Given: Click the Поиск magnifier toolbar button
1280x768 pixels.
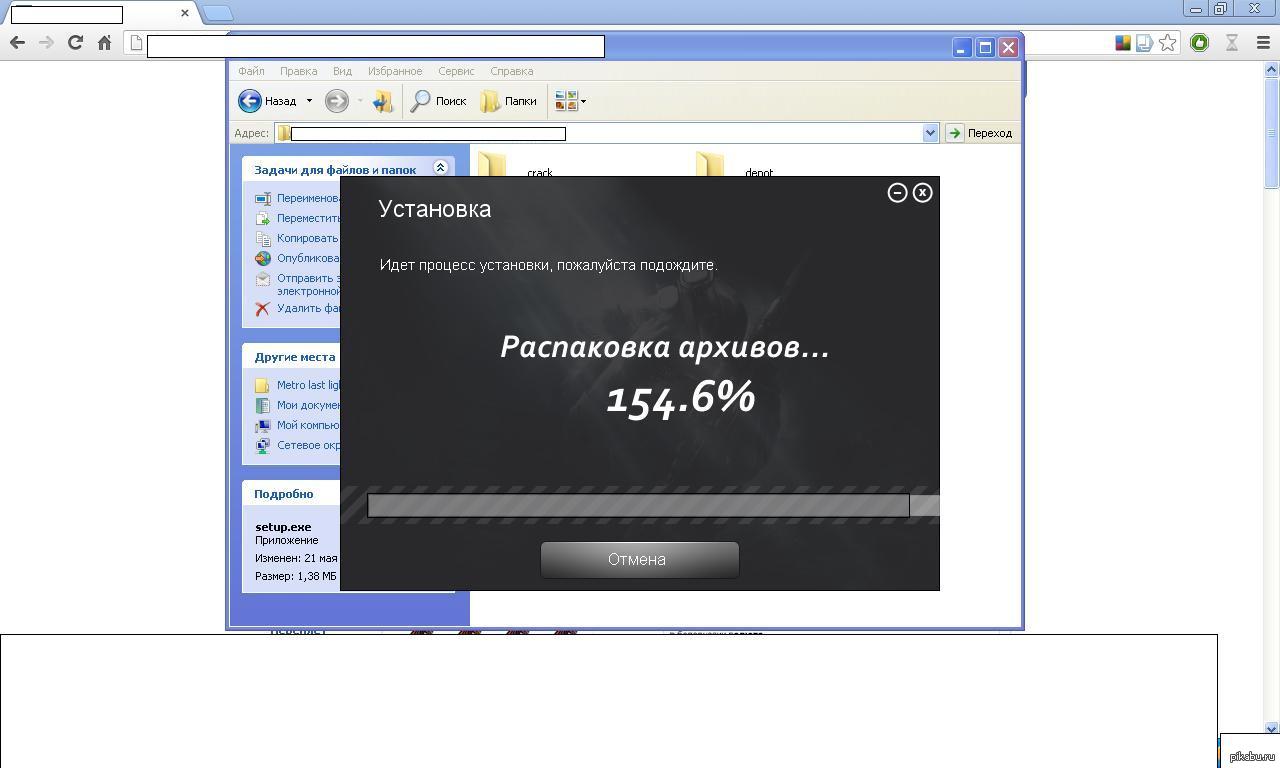Looking at the screenshot, I should [x=439, y=101].
